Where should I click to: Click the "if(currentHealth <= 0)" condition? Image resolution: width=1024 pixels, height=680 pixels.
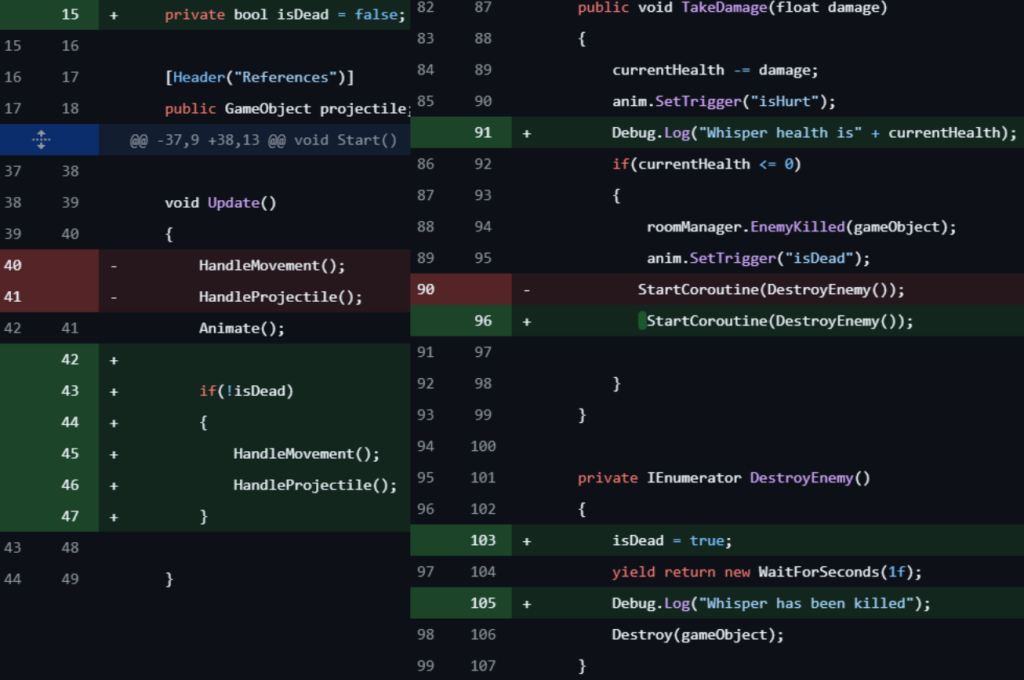pos(706,164)
